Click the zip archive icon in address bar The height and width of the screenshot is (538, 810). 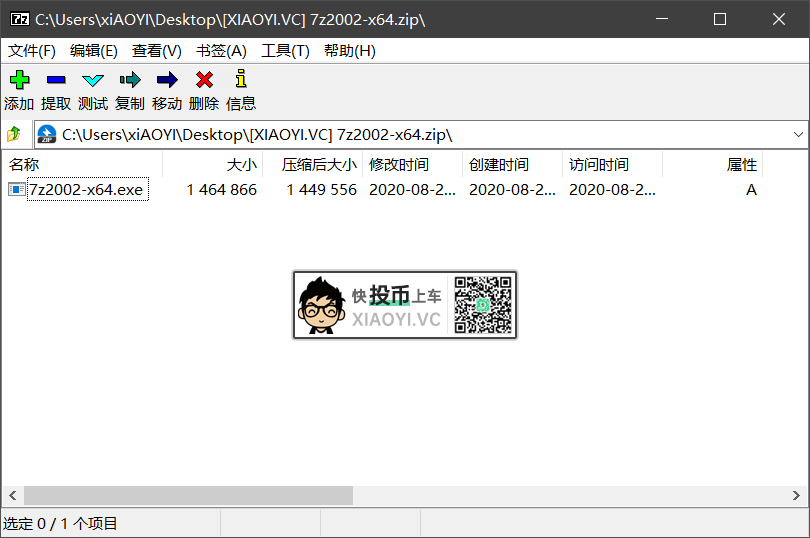(47, 134)
